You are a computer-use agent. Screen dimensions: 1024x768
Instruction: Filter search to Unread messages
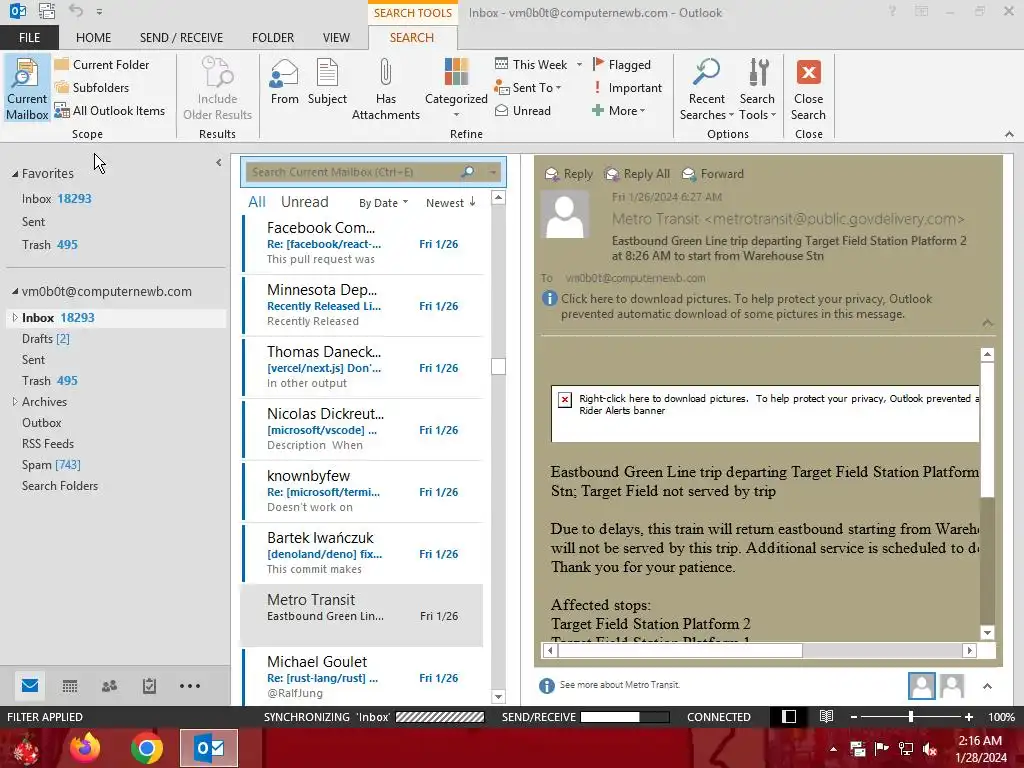[523, 111]
